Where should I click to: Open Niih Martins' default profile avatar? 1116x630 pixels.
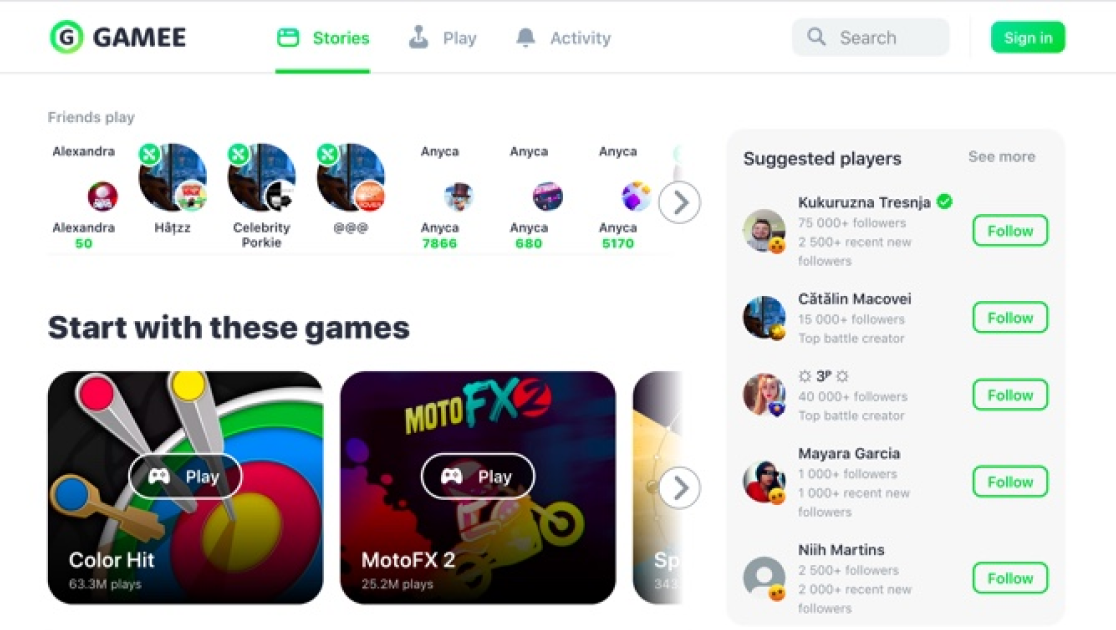(764, 577)
